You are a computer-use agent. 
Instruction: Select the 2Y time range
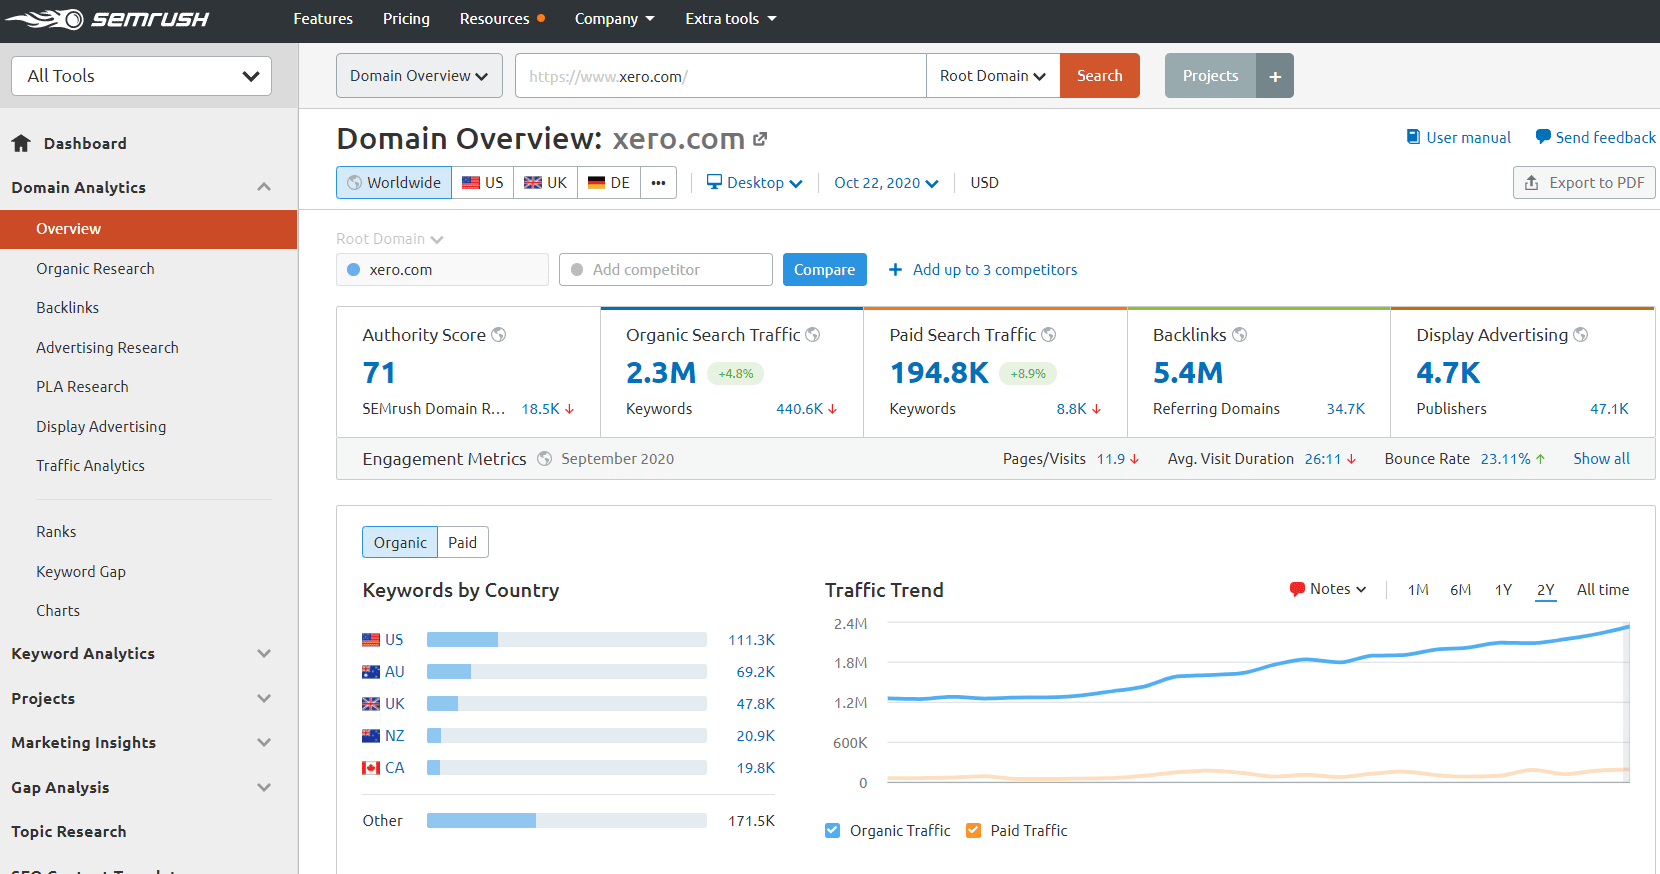tap(1546, 590)
